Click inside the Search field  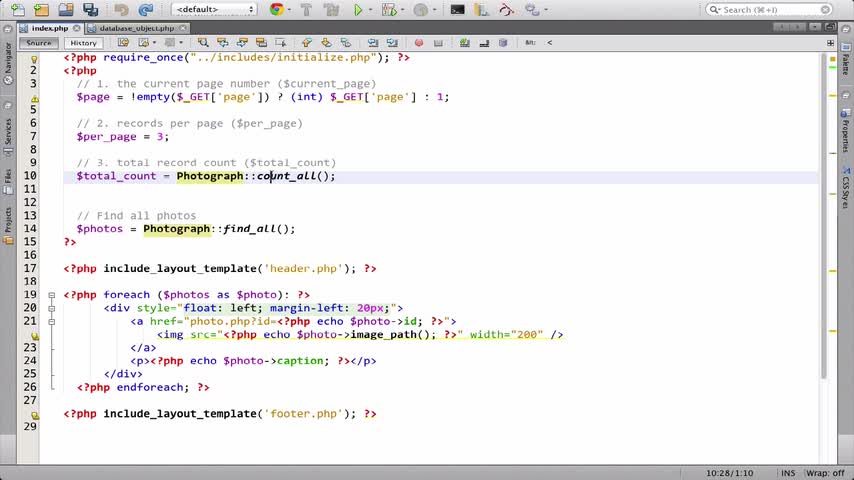pos(769,9)
